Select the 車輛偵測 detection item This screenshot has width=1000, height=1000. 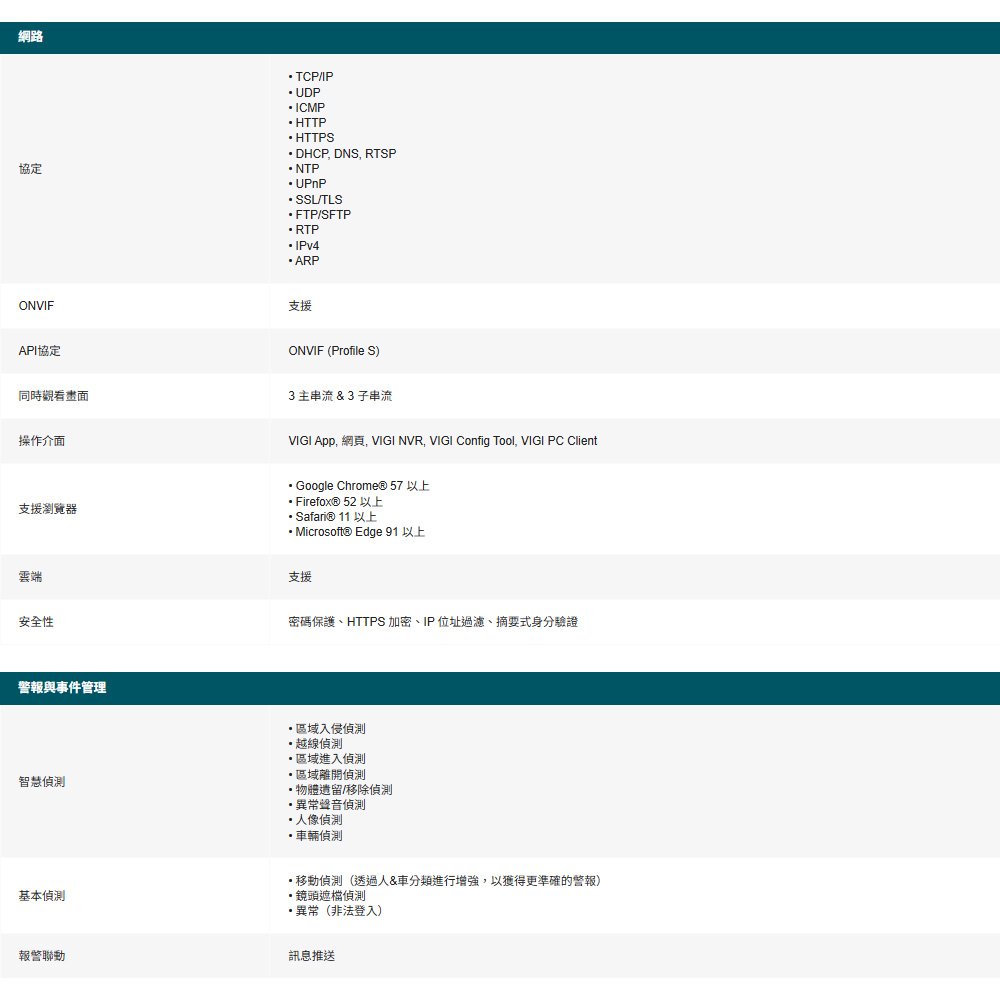318,836
